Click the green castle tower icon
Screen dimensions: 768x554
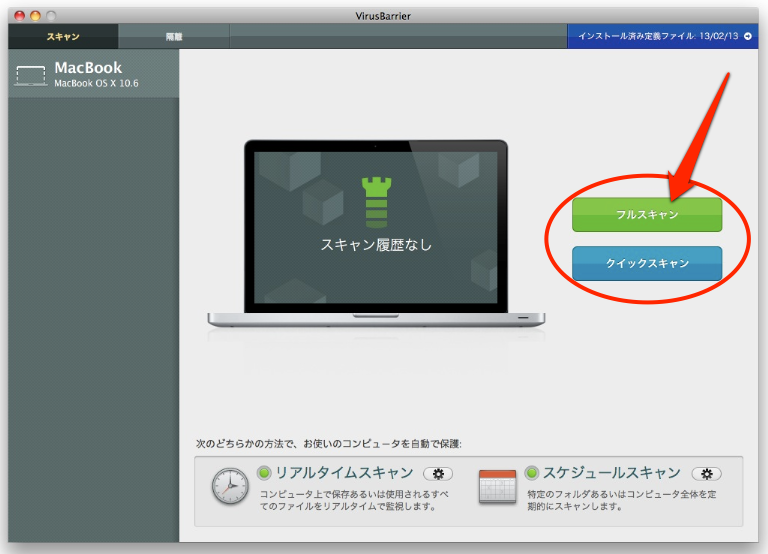click(x=376, y=202)
